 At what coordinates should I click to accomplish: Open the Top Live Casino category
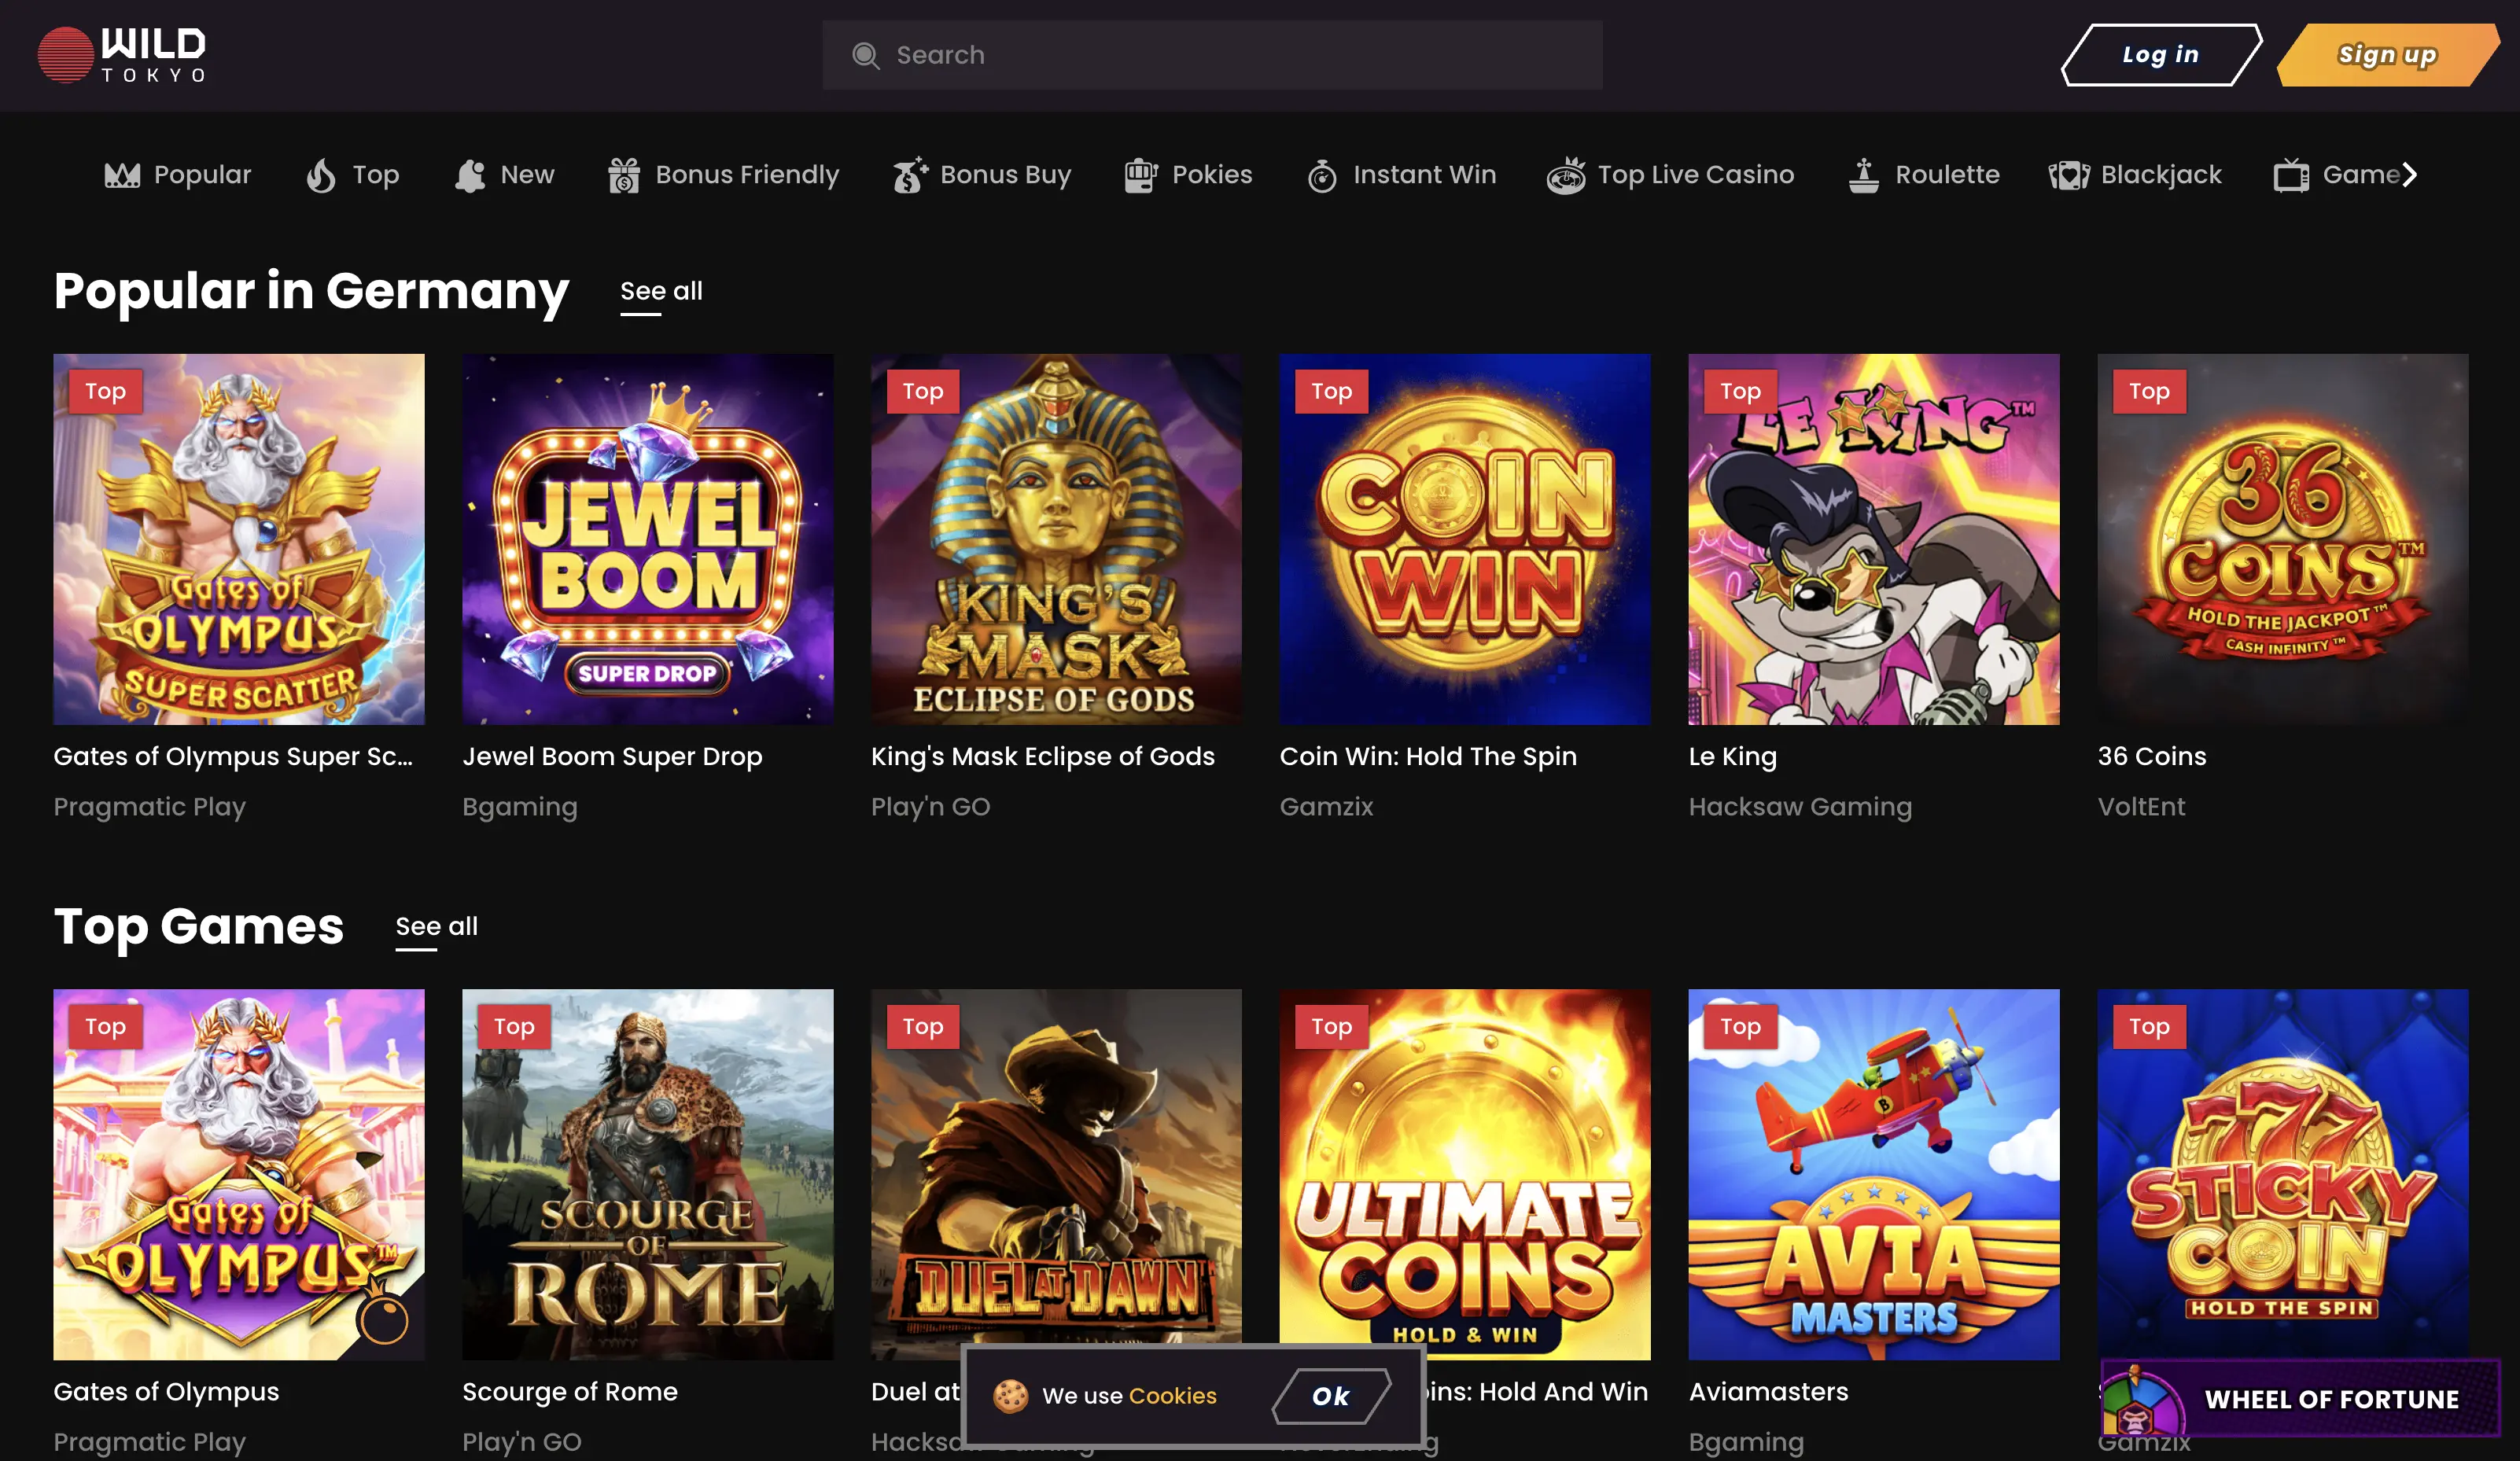(1670, 175)
